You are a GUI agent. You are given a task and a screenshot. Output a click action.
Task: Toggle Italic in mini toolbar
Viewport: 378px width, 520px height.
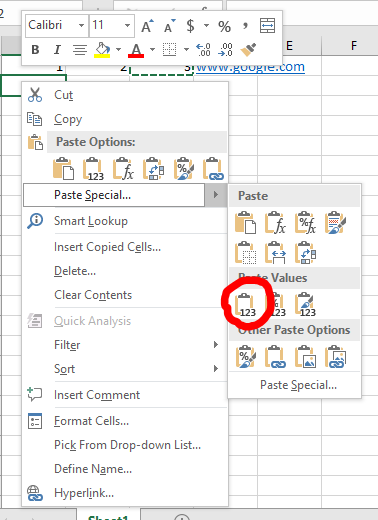click(57, 50)
